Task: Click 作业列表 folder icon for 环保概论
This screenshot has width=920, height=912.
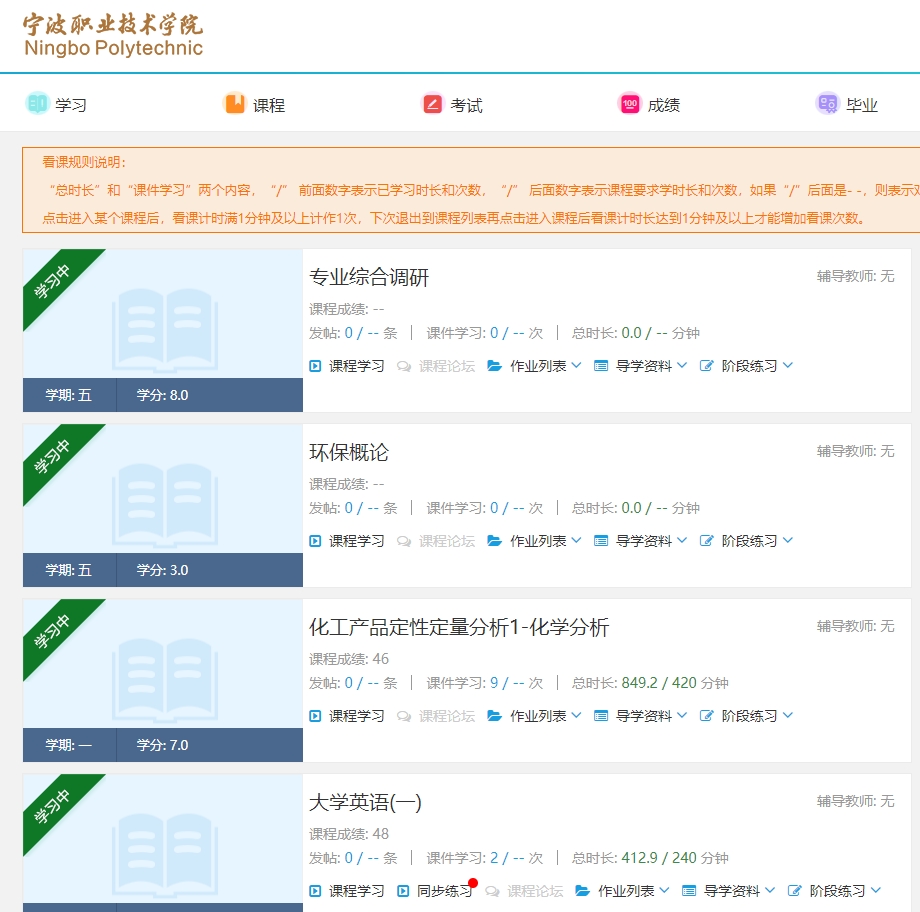Action: coord(494,541)
